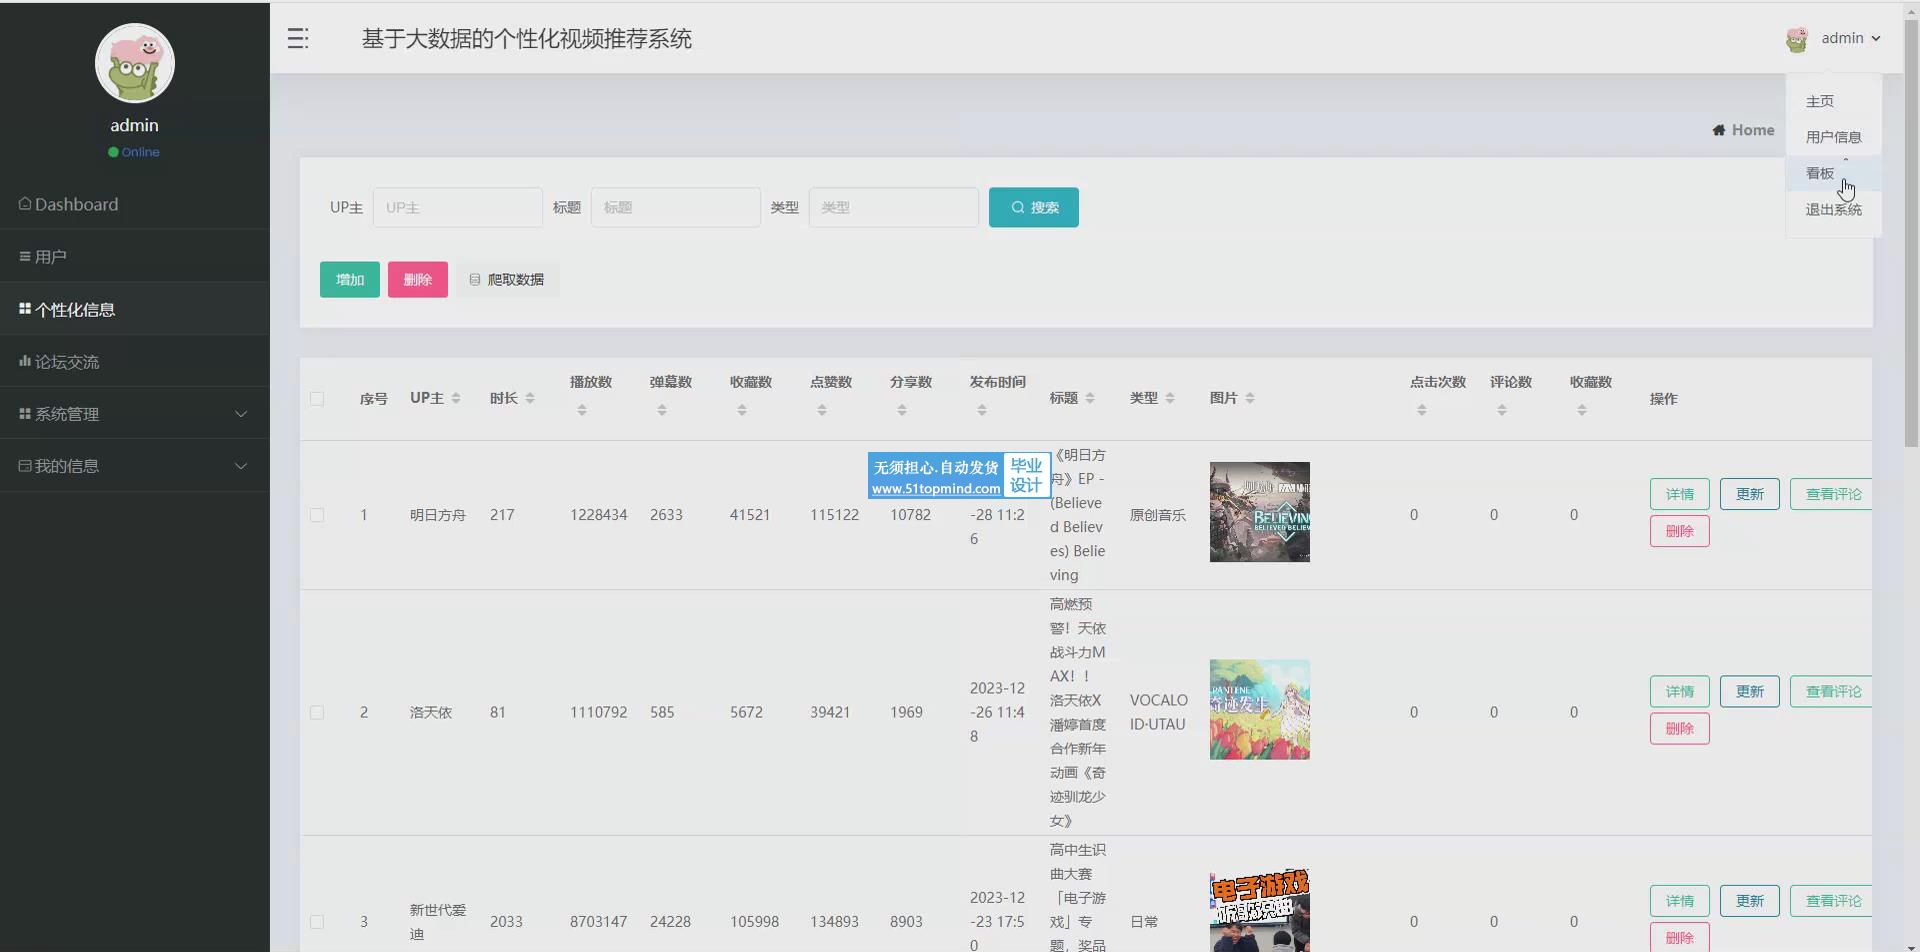1920x952 pixels.
Task: Expand the 系统管理 sidebar chevron
Action: (x=241, y=414)
